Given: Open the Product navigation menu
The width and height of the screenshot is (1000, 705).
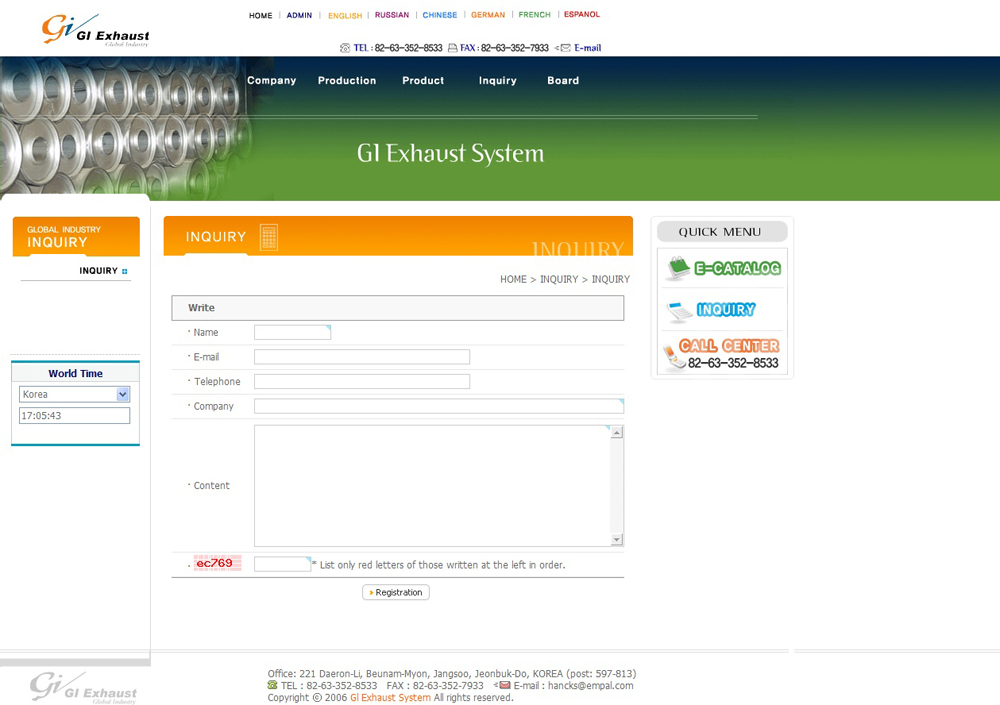Looking at the screenshot, I should coord(423,81).
